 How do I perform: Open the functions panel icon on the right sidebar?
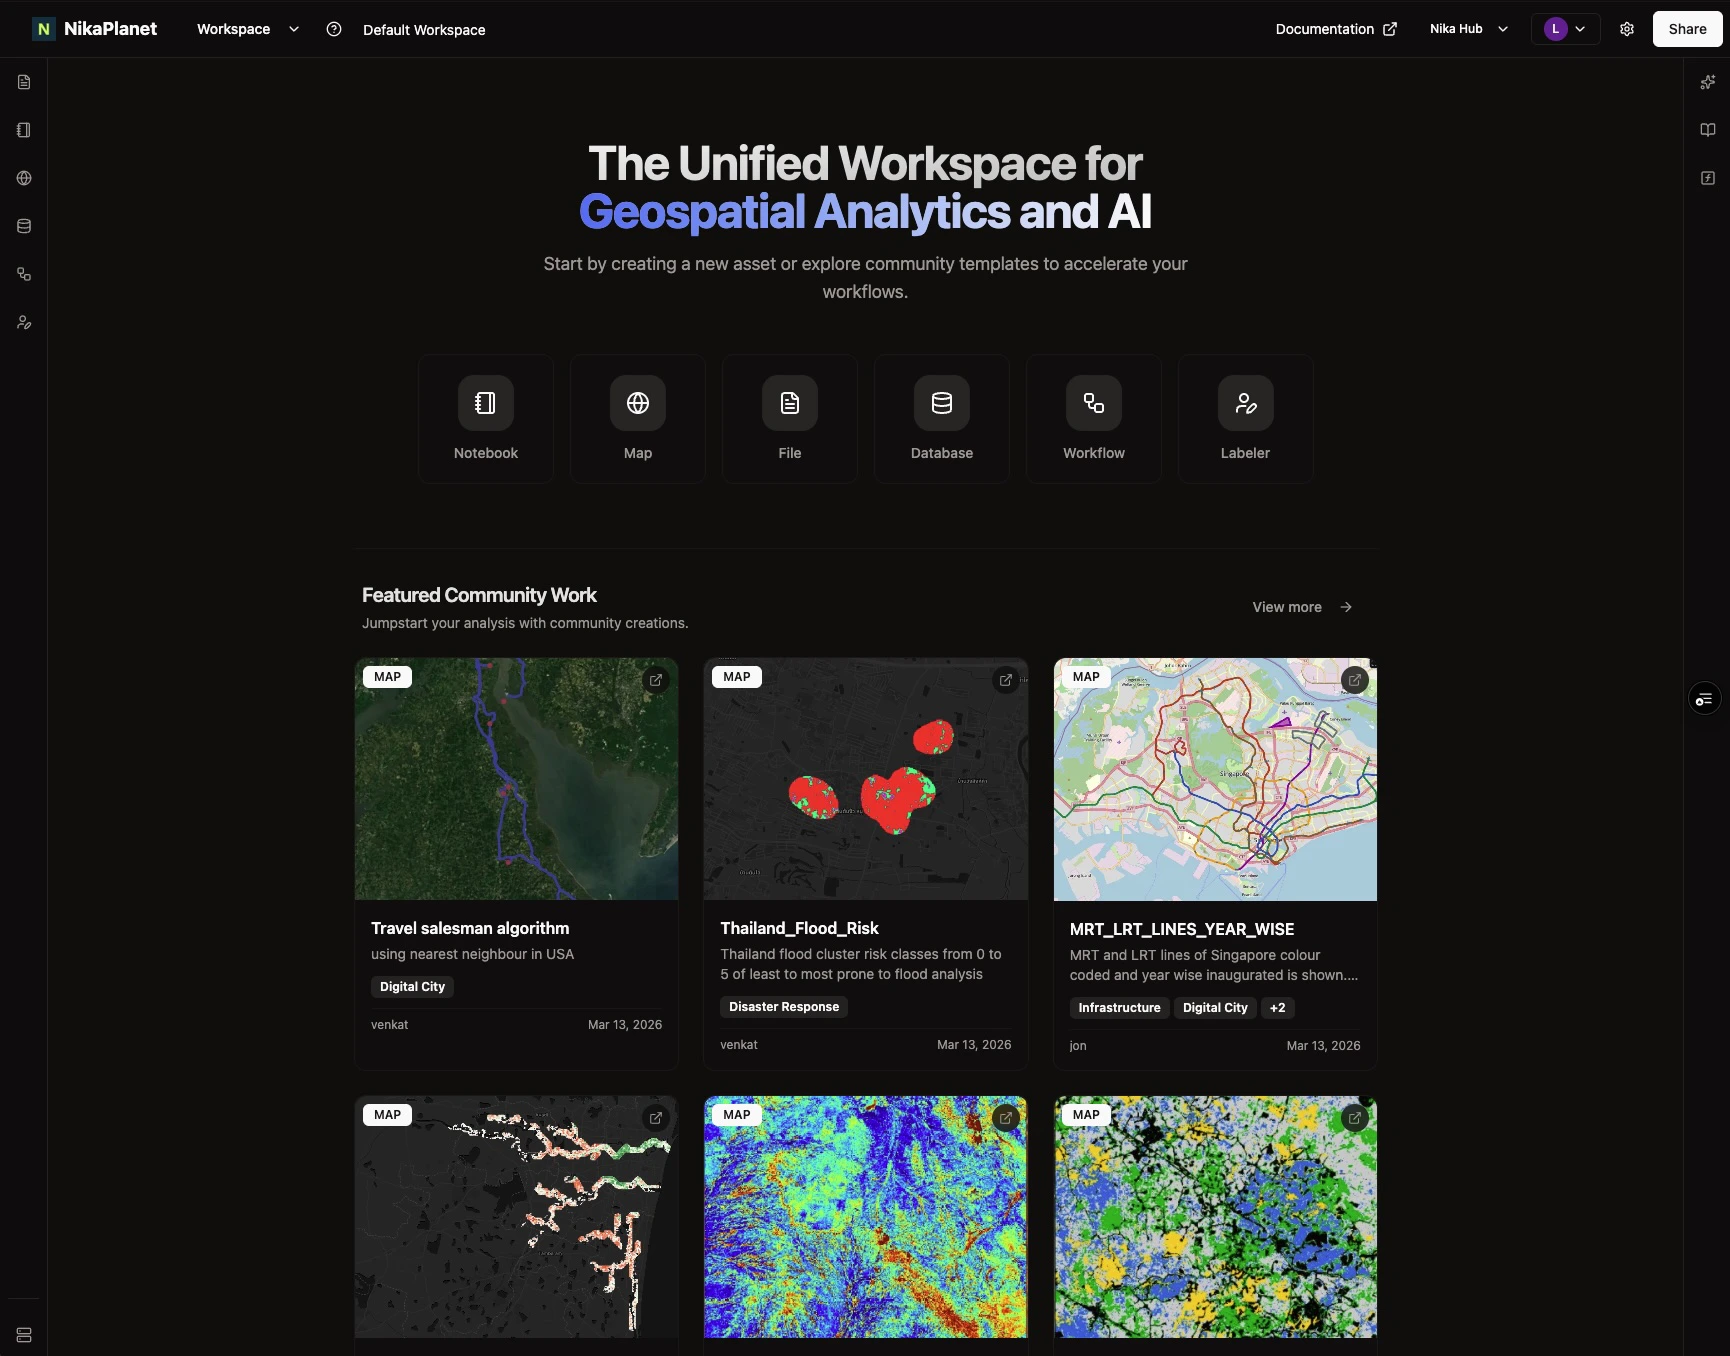(1708, 178)
